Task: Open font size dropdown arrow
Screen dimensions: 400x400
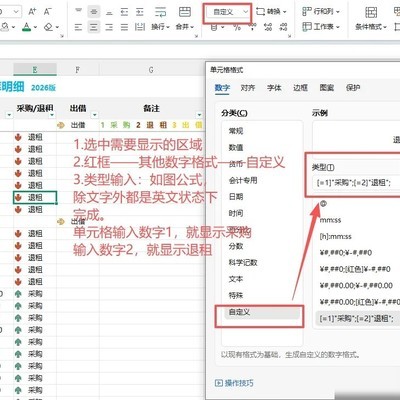Action: pyautogui.click(x=16, y=12)
